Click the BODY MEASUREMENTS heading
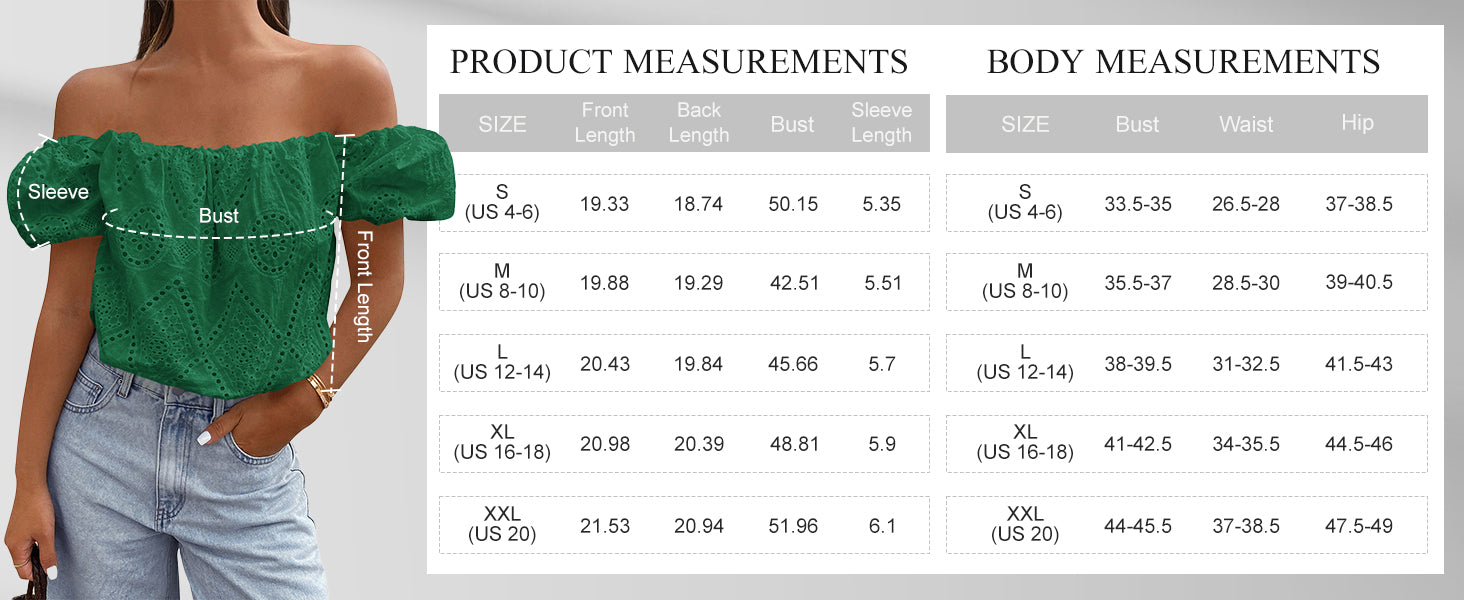1464x600 pixels. click(1183, 62)
